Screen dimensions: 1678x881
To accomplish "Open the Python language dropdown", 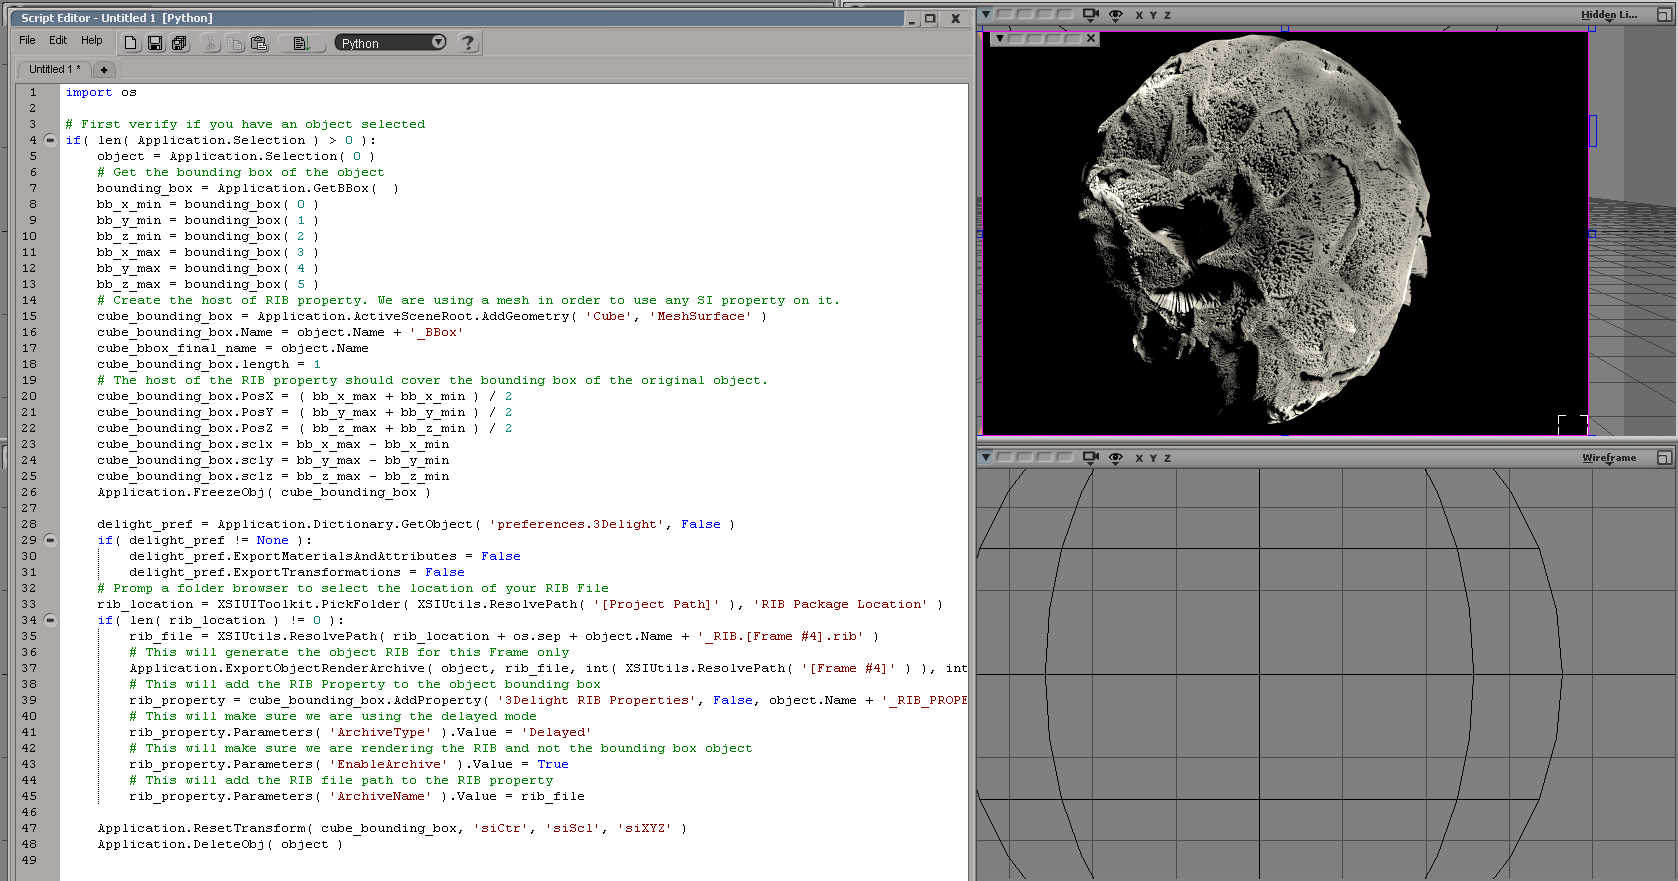I will [x=390, y=43].
